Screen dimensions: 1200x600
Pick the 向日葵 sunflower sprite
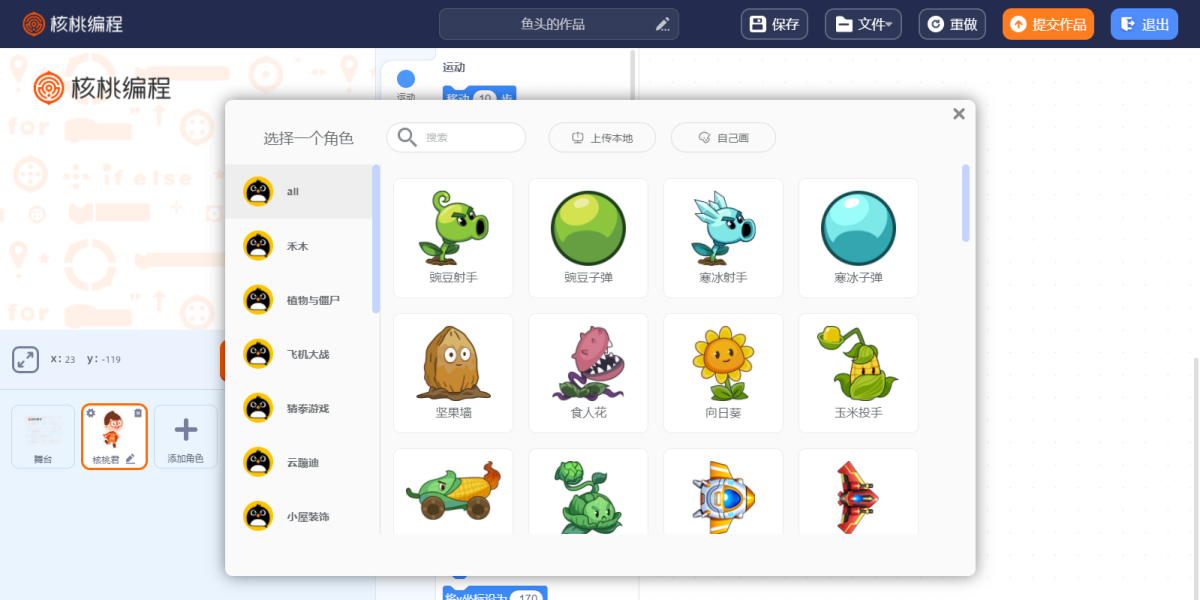(723, 372)
